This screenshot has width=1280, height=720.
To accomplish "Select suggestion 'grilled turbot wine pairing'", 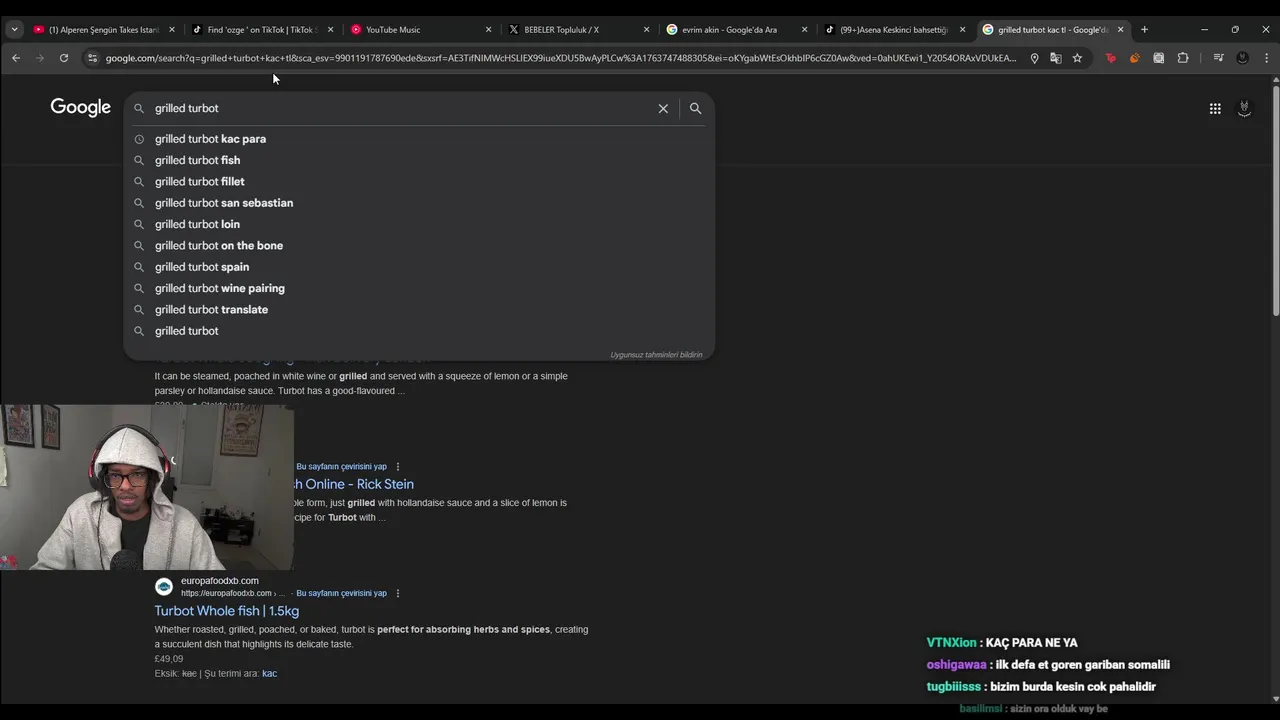I will 419,288.
